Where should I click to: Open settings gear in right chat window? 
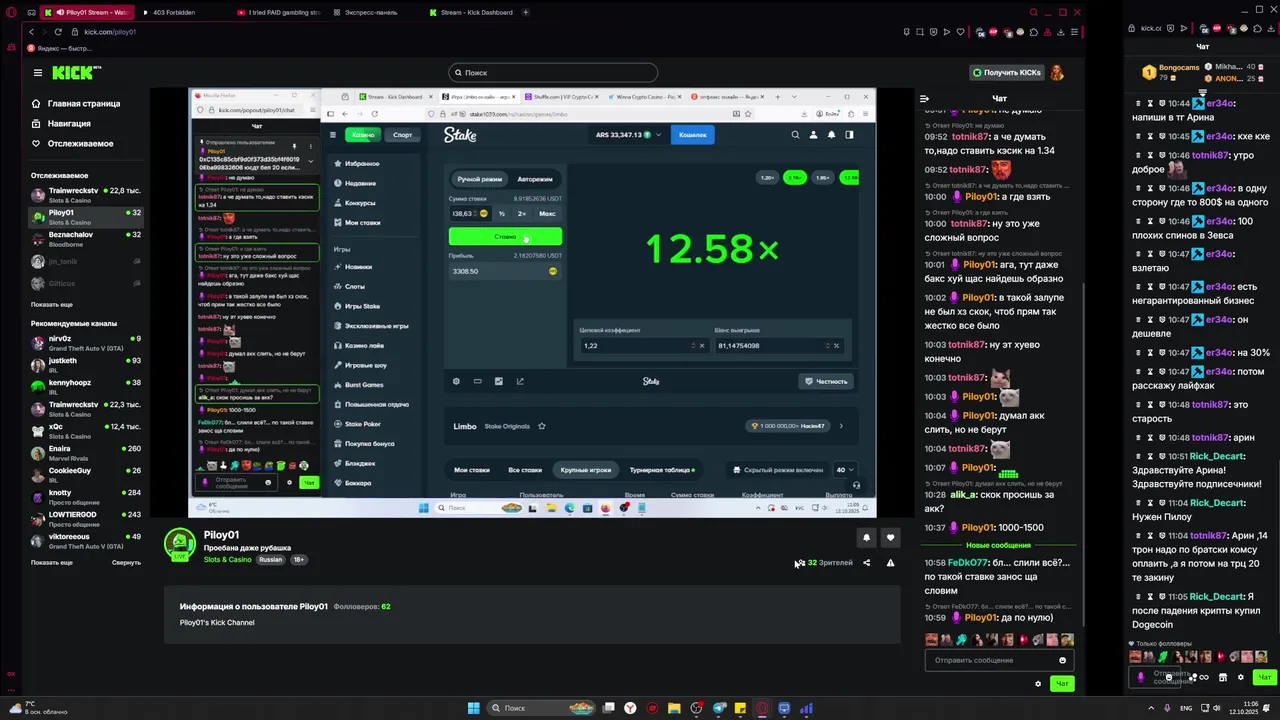click(x=1241, y=677)
